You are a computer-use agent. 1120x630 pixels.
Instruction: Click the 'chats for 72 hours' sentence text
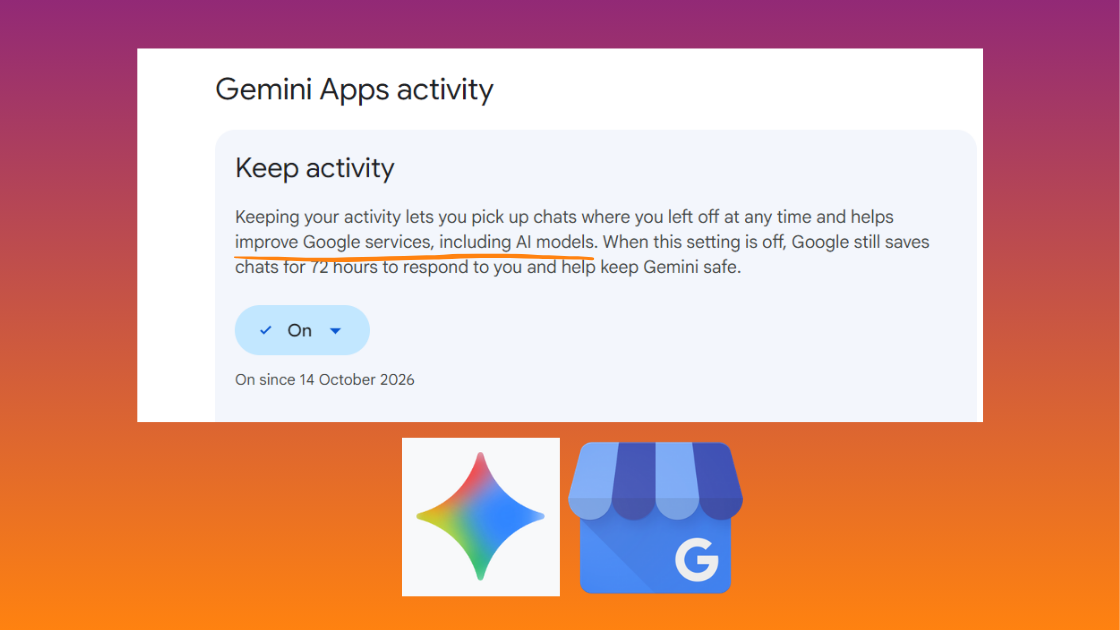coord(488,267)
